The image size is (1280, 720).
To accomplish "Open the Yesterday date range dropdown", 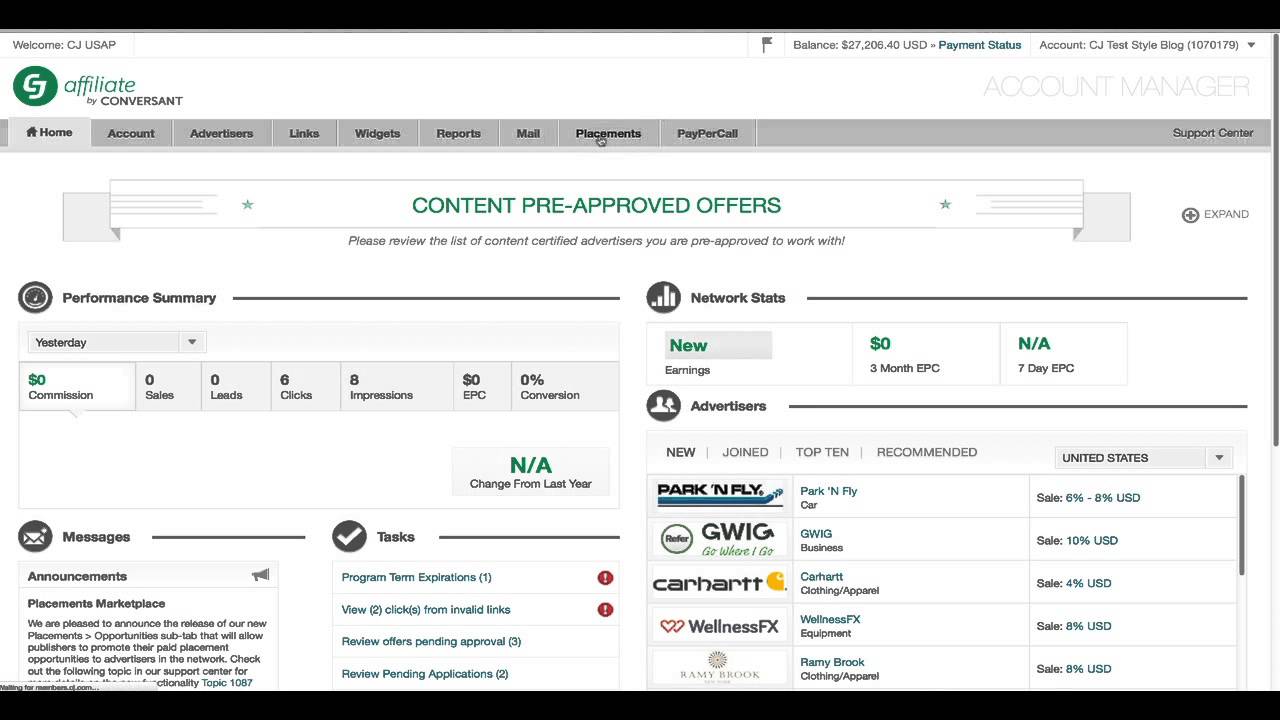I will pyautogui.click(x=116, y=342).
